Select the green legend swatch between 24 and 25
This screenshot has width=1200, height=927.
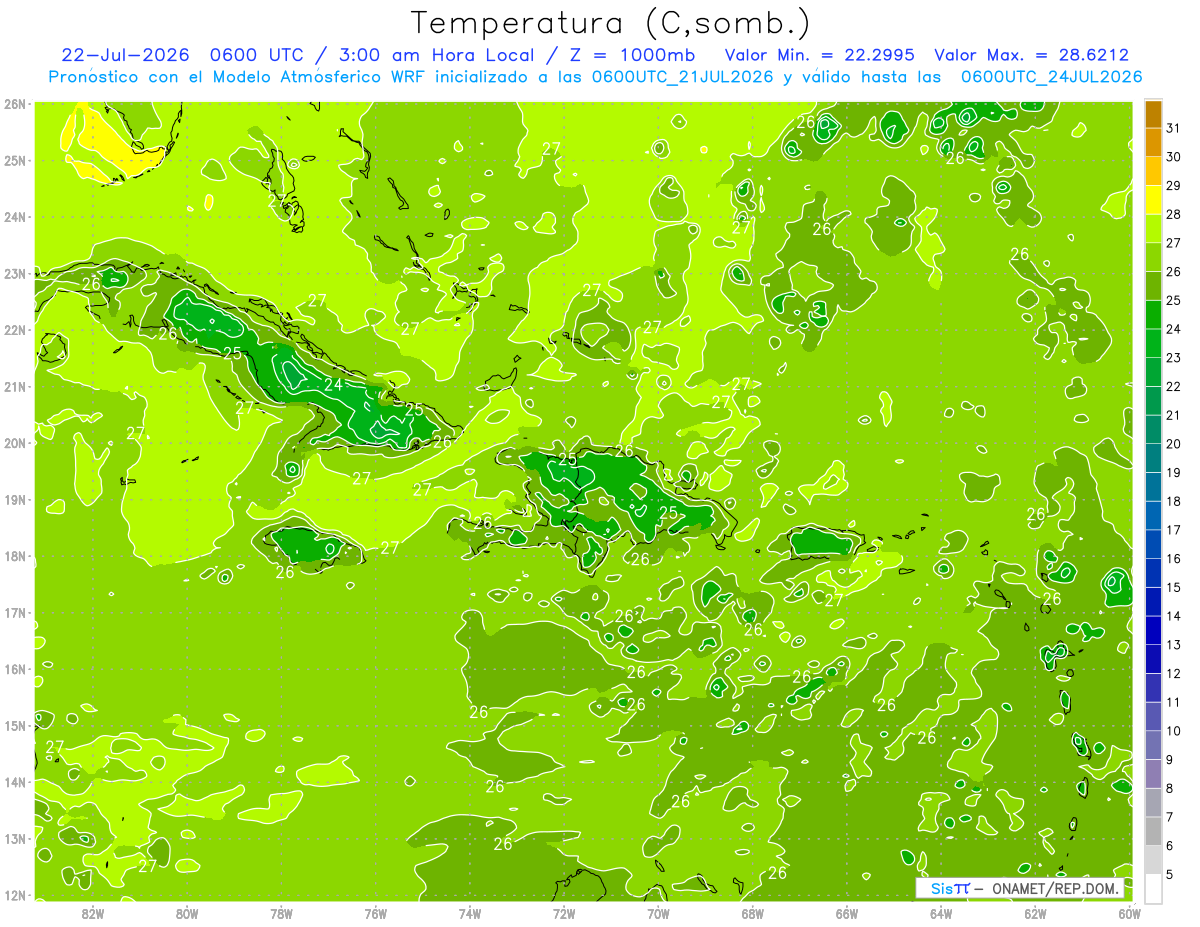[1153, 314]
